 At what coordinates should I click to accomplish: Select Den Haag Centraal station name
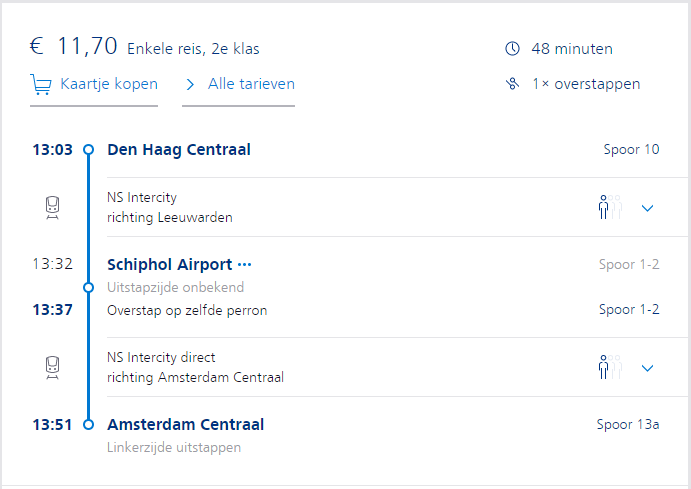point(179,150)
